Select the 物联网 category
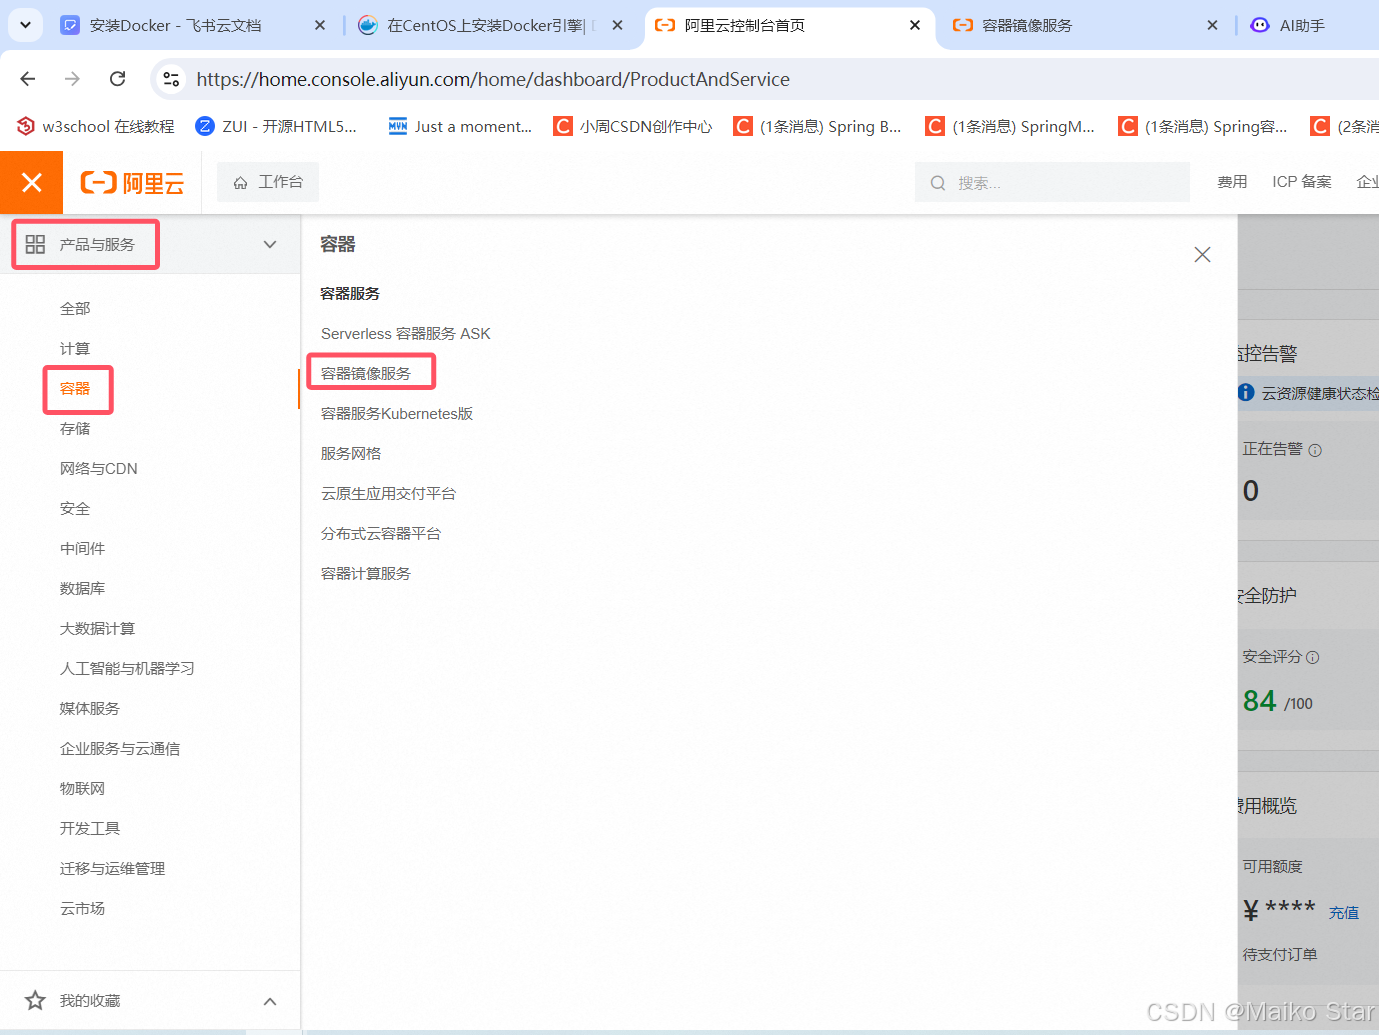Viewport: 1379px width, 1035px height. pyautogui.click(x=82, y=789)
